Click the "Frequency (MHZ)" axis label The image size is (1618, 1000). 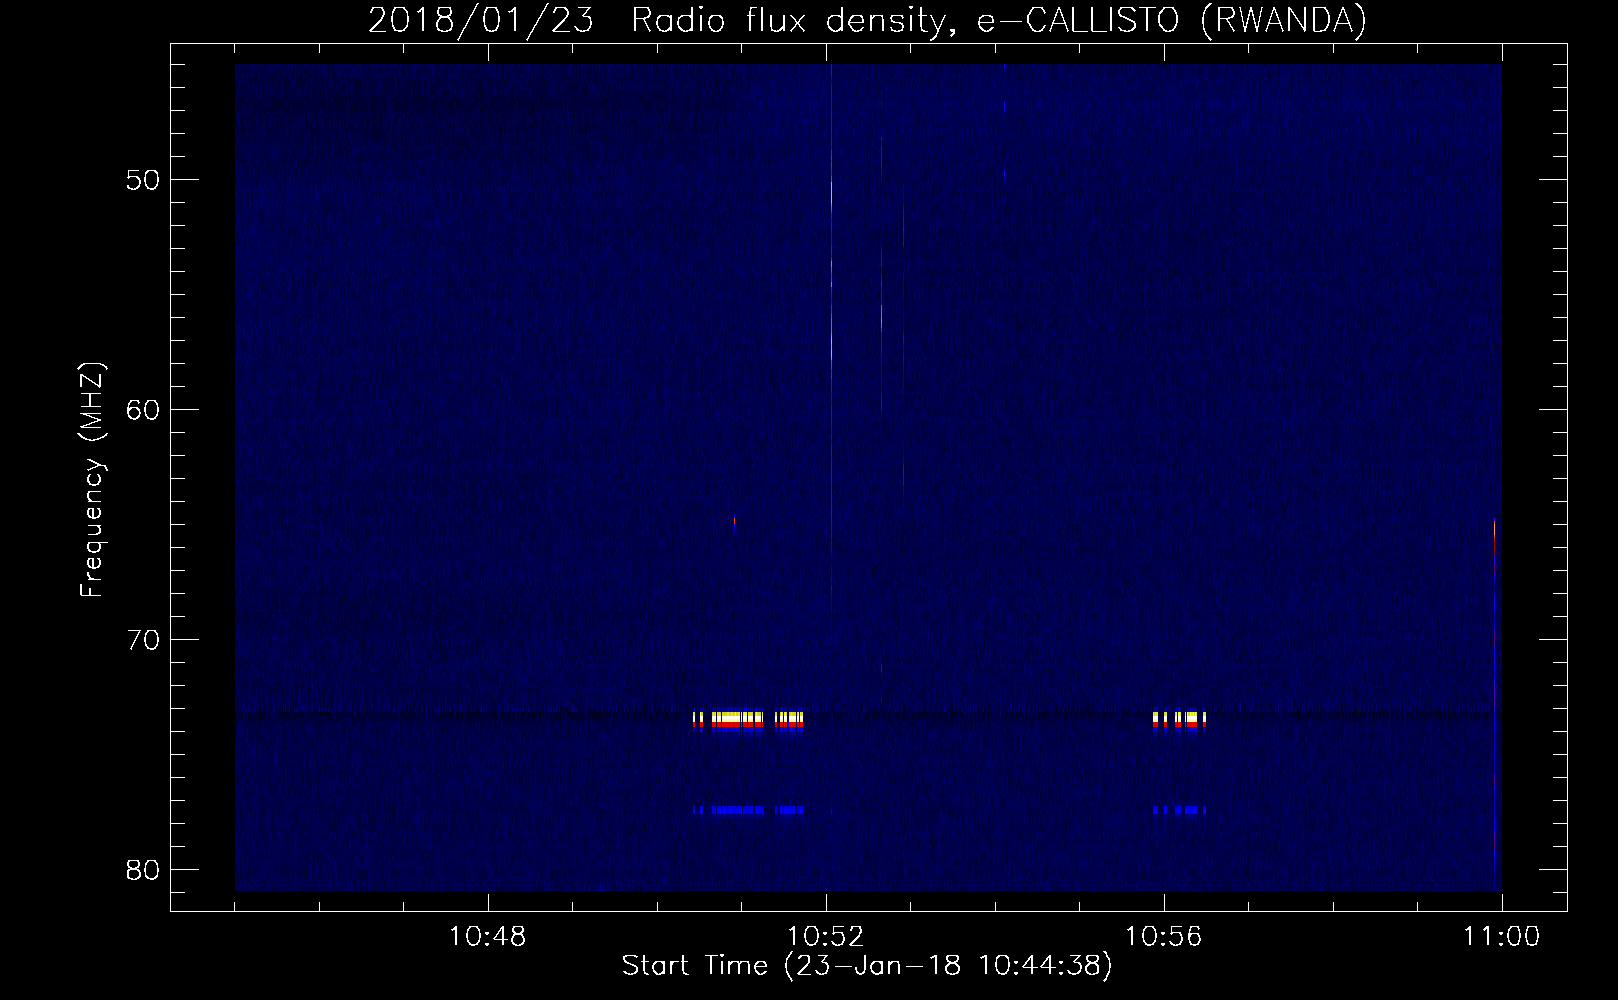coord(92,481)
